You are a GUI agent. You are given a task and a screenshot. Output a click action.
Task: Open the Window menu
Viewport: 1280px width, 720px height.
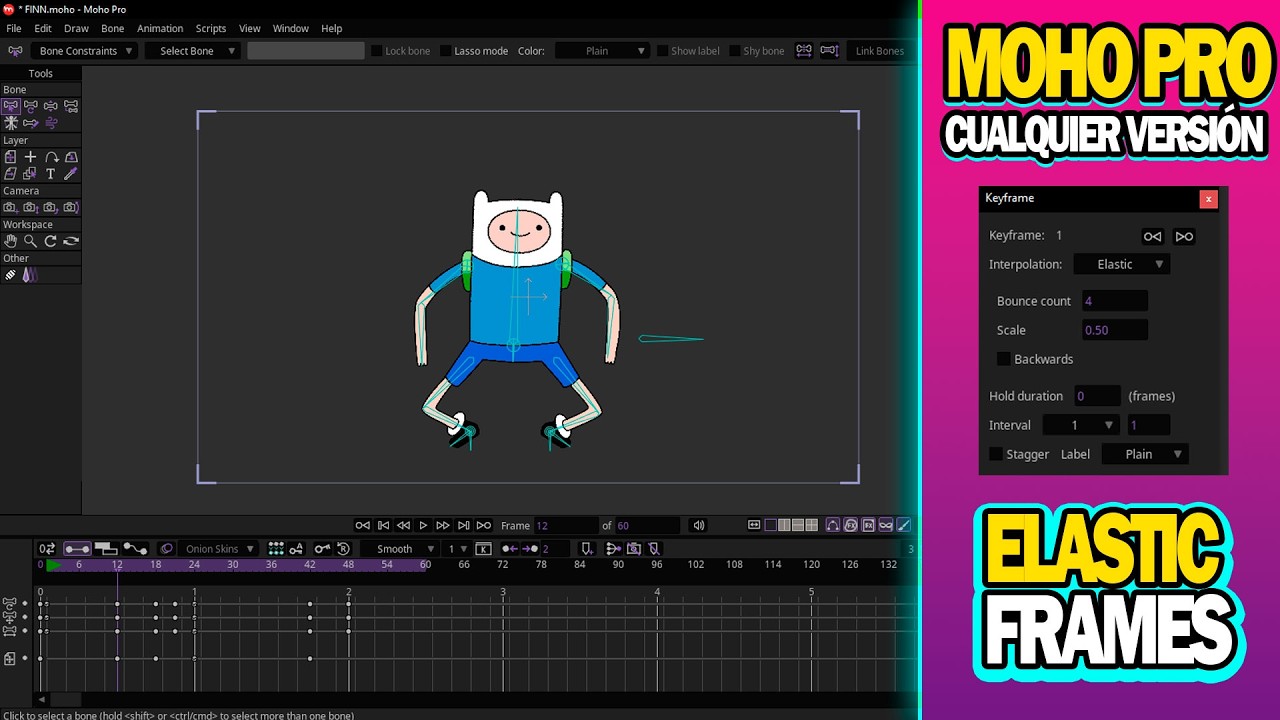[x=291, y=28]
